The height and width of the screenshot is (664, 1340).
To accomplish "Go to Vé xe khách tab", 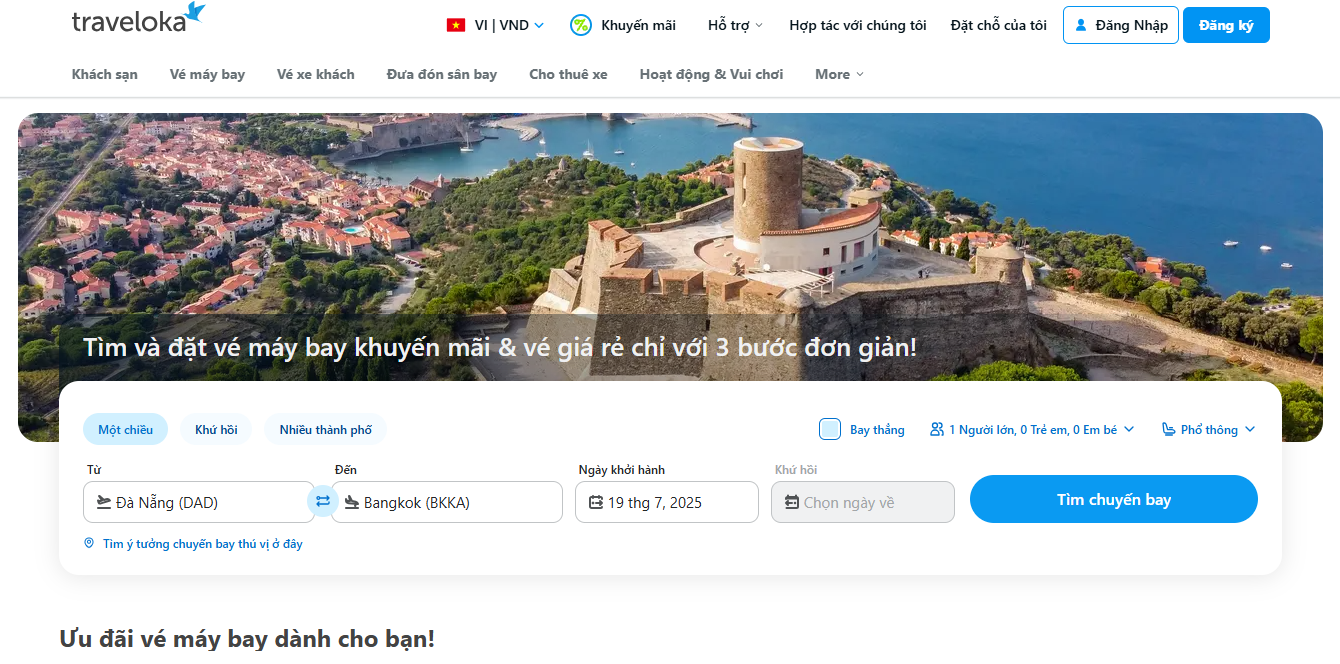I will click(315, 74).
